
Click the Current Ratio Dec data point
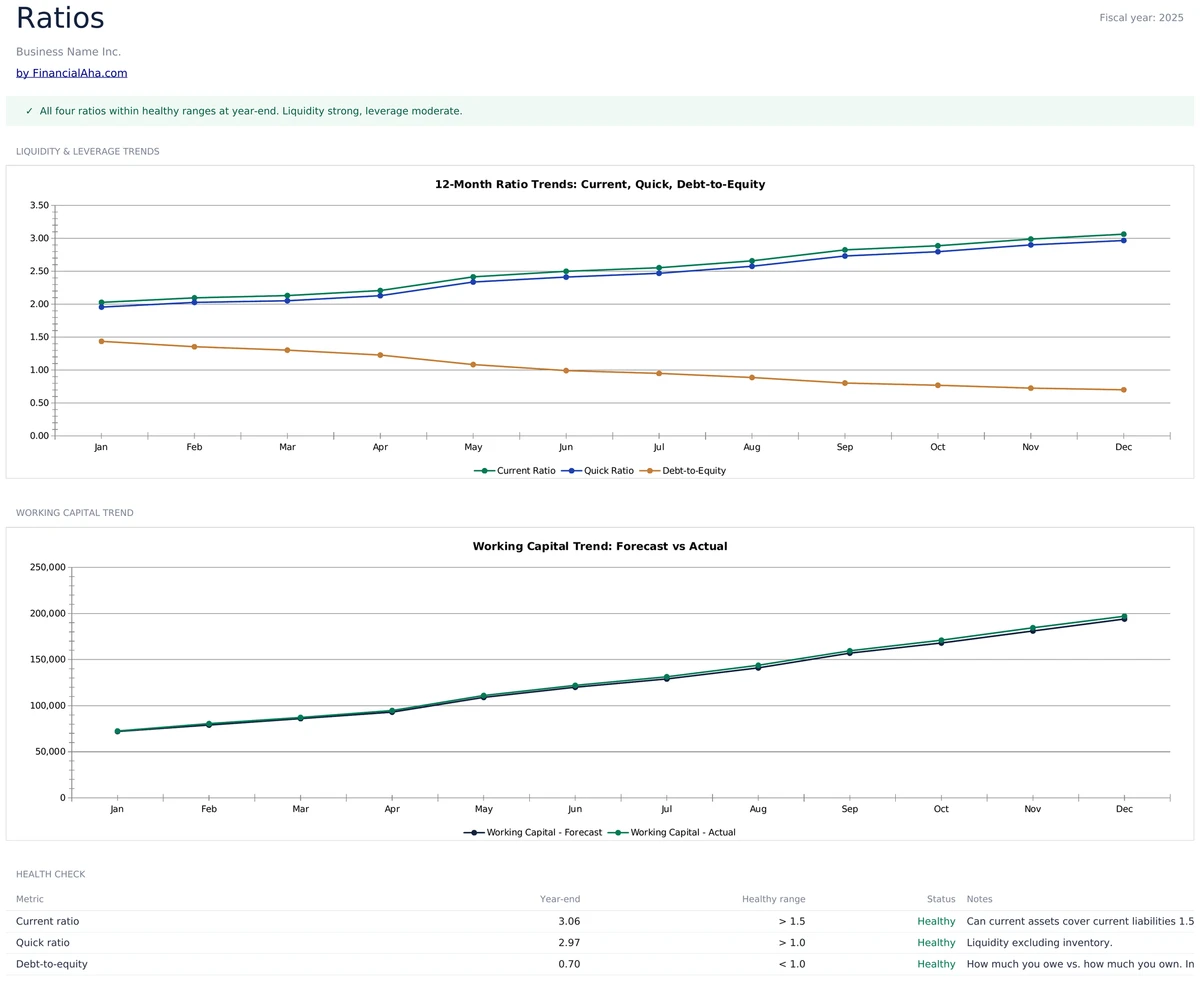(x=1123, y=234)
